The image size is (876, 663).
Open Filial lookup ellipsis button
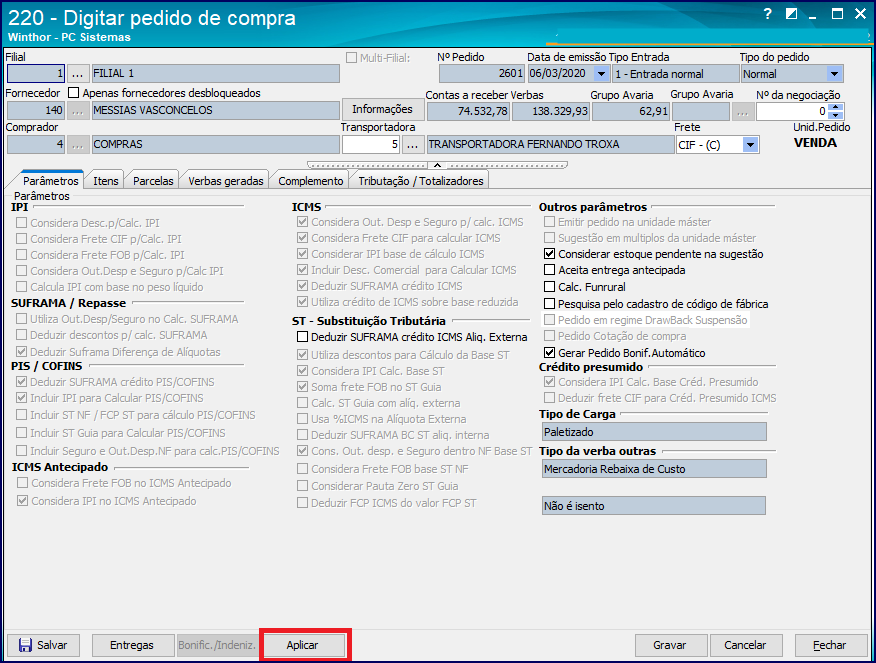(x=78, y=74)
